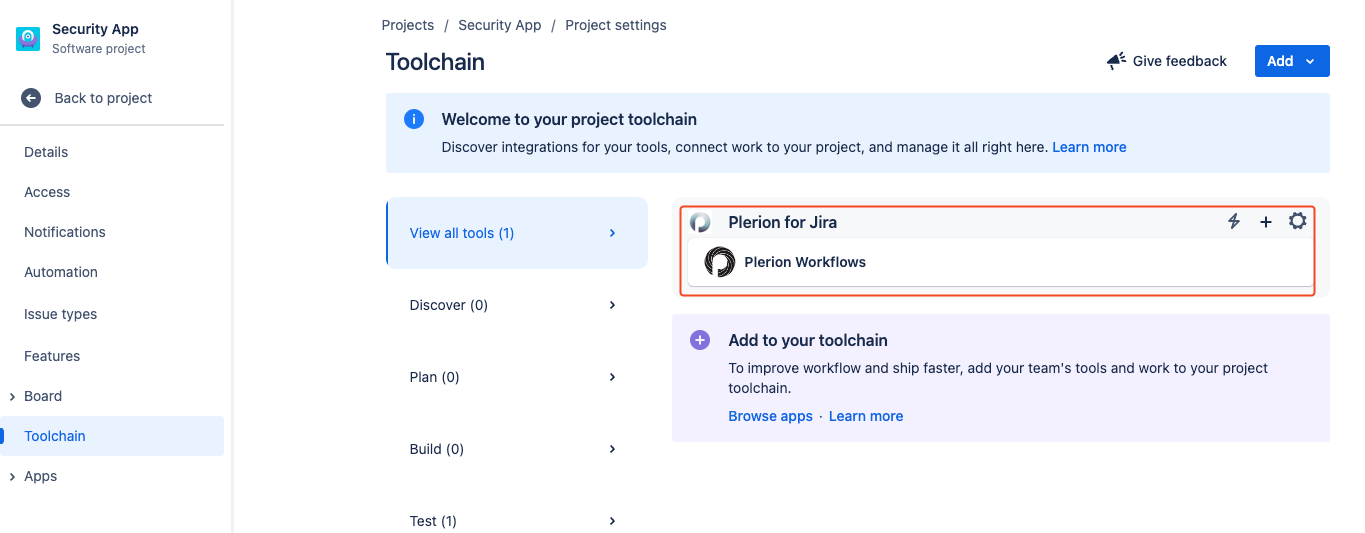The image size is (1365, 533).
Task: Open Notifications settings page
Action: pyautogui.click(x=65, y=232)
